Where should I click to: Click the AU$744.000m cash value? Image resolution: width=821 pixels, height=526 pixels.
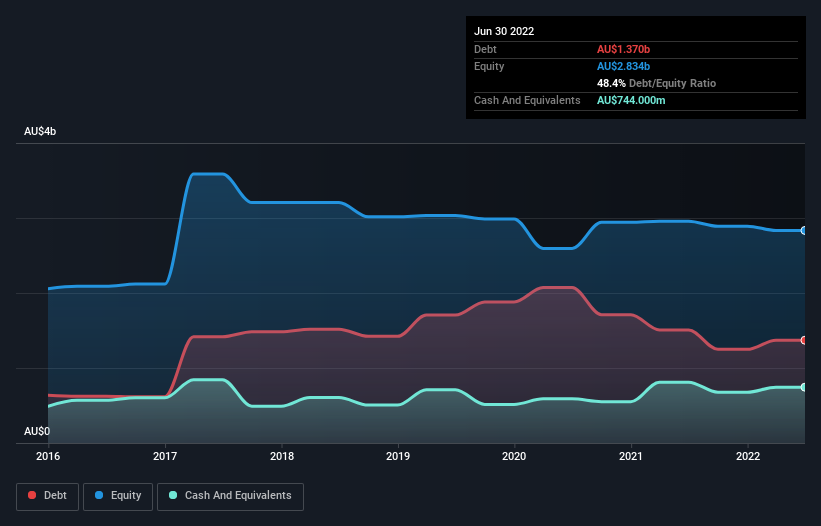(x=631, y=100)
